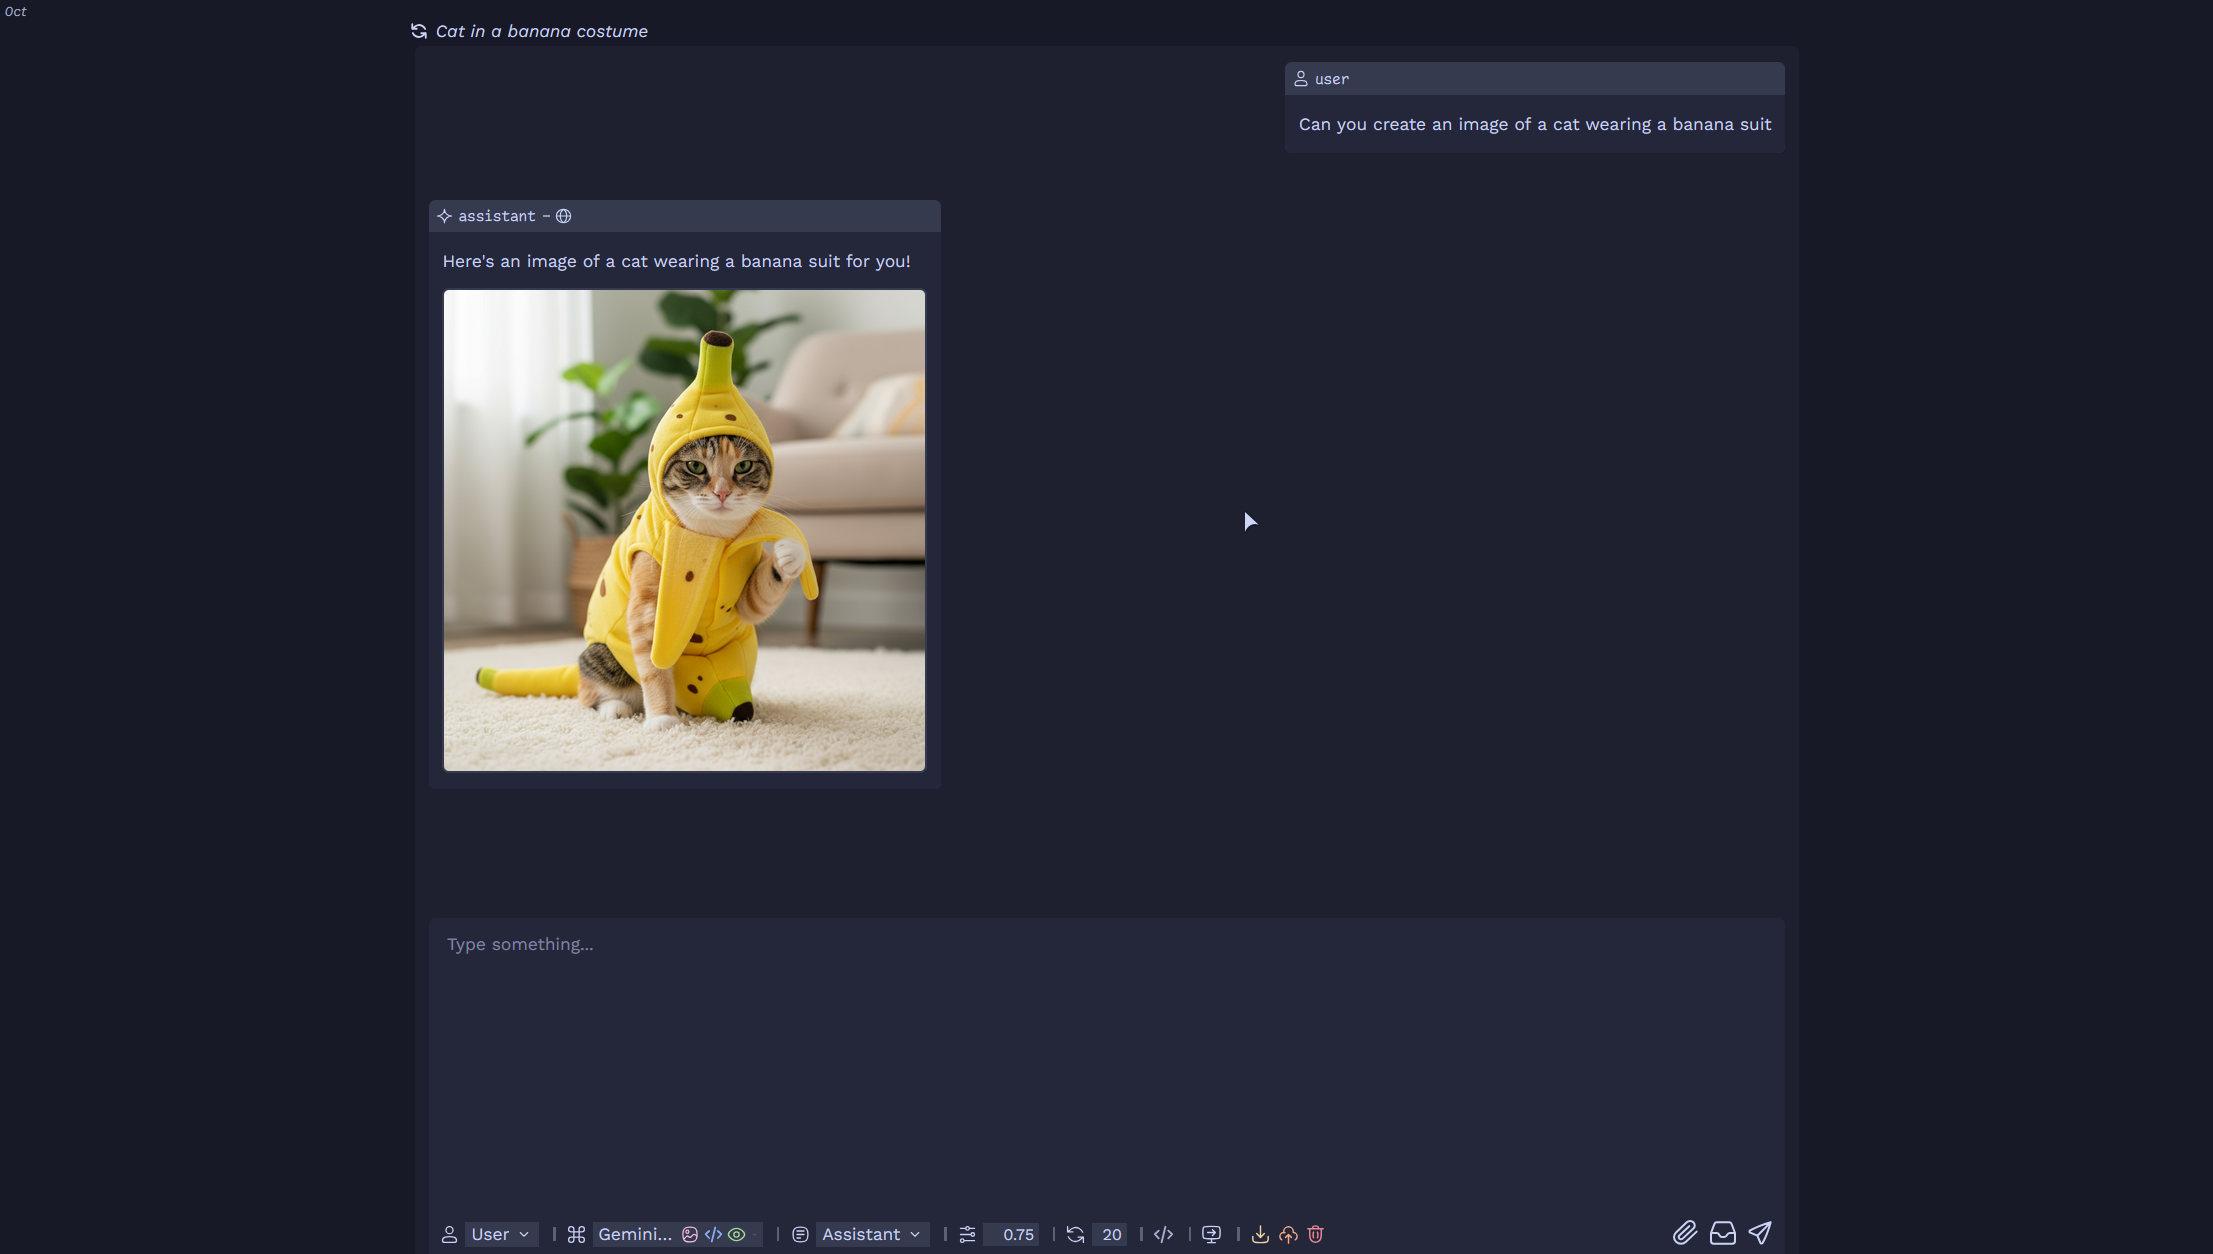Click the red trash delete icon
This screenshot has width=2213, height=1254.
tap(1316, 1234)
